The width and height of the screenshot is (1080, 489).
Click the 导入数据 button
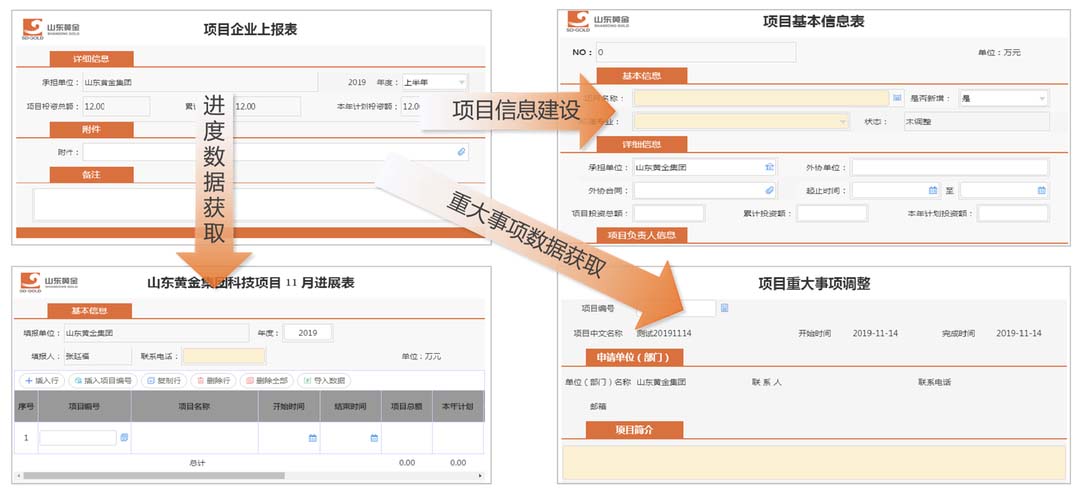point(323,380)
